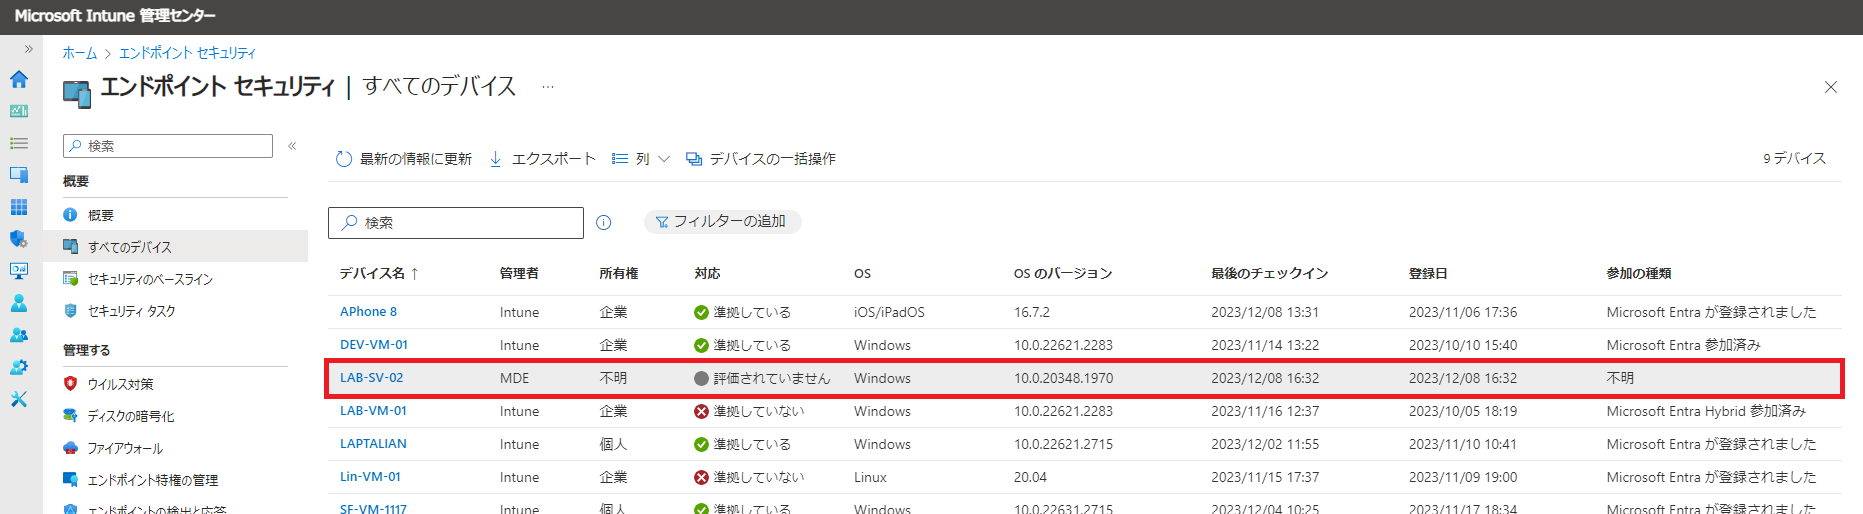
Task: Open the Users icon in left rail
Action: click(19, 303)
